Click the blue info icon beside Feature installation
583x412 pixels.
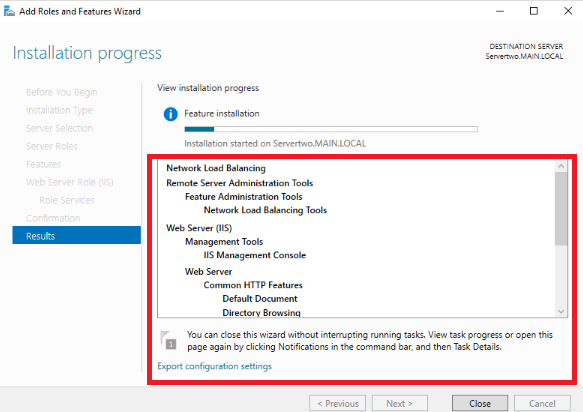[x=171, y=114]
